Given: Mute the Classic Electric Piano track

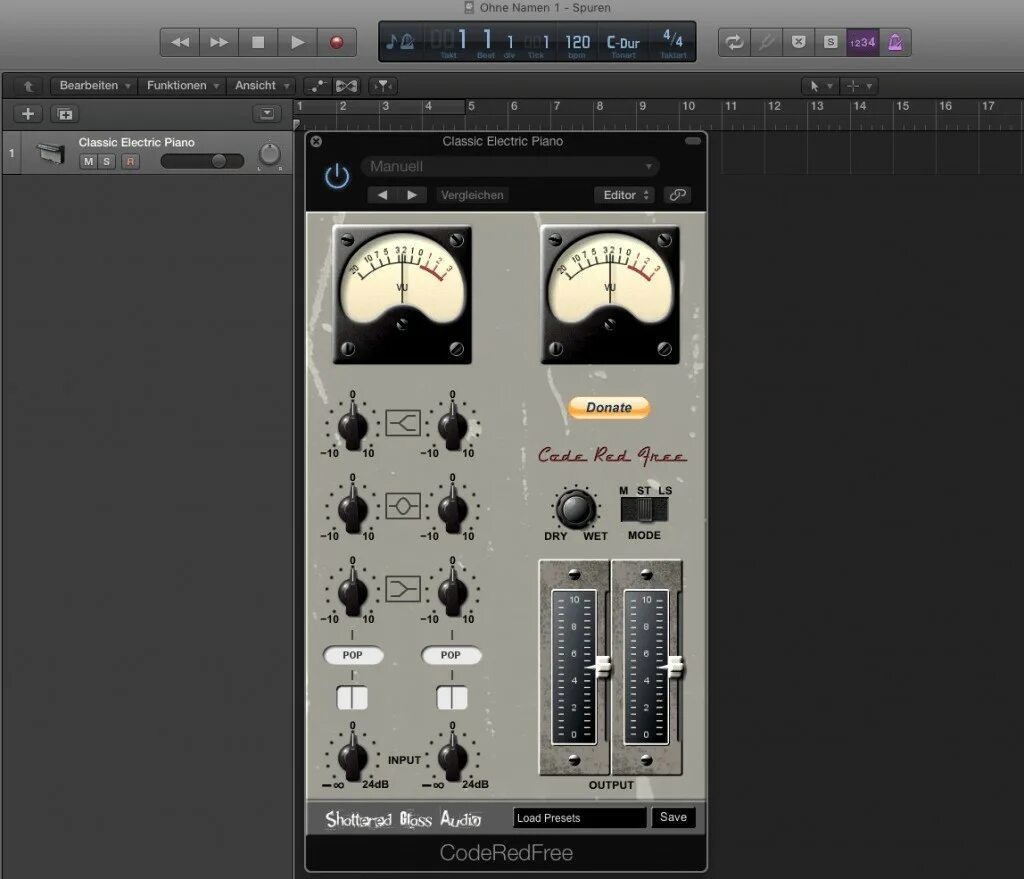Looking at the screenshot, I should coord(88,161).
